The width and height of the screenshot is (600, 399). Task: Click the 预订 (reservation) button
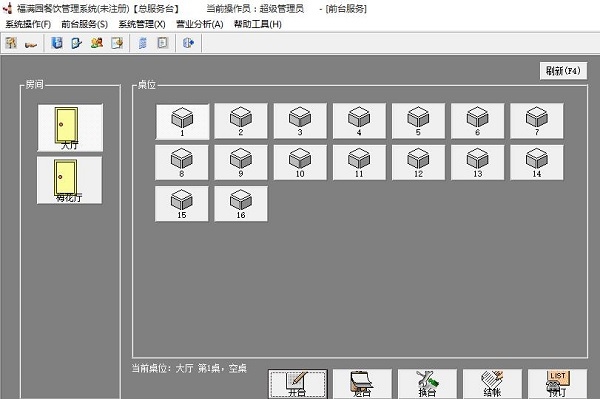pos(558,384)
